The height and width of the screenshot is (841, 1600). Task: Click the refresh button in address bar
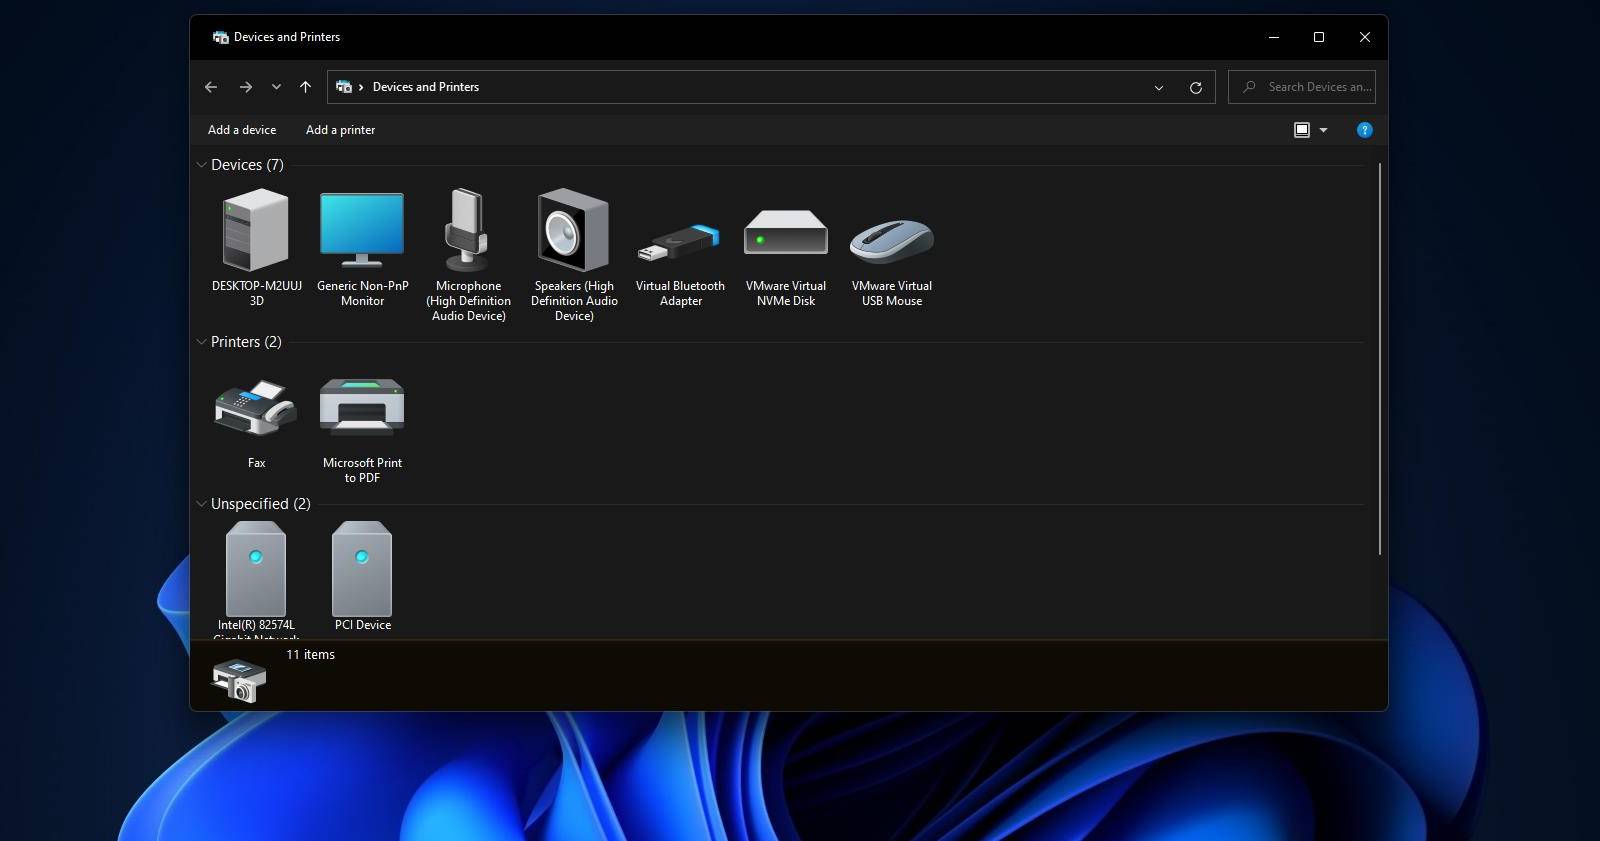pos(1195,87)
